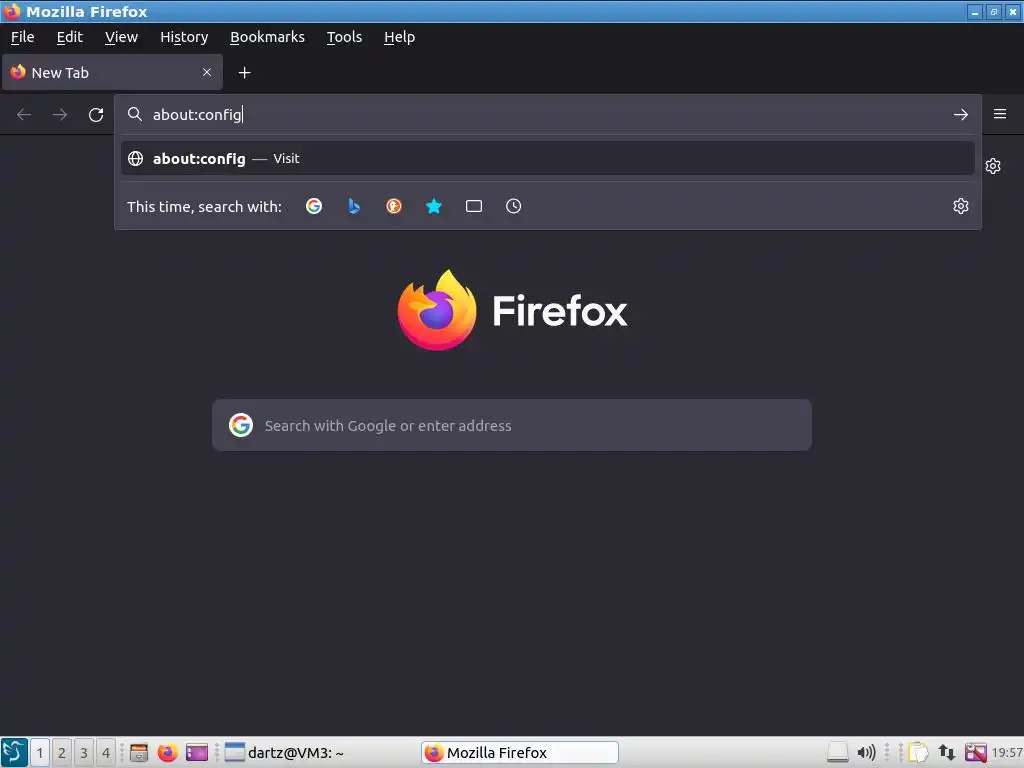Search this time with Google
Viewport: 1024px width, 768px height.
[x=314, y=206]
